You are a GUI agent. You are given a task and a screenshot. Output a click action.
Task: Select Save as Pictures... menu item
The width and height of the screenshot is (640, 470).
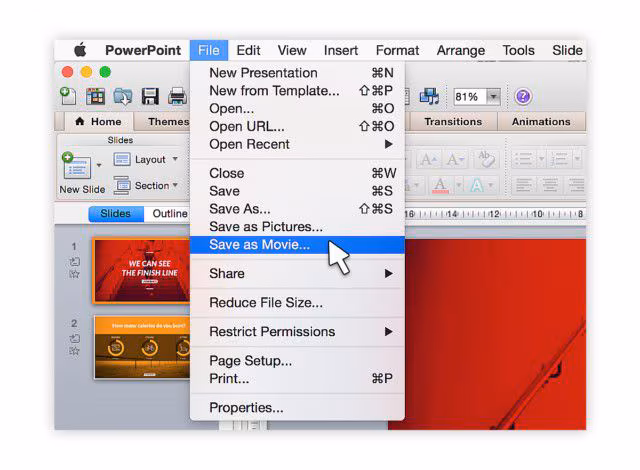[x=297, y=226]
